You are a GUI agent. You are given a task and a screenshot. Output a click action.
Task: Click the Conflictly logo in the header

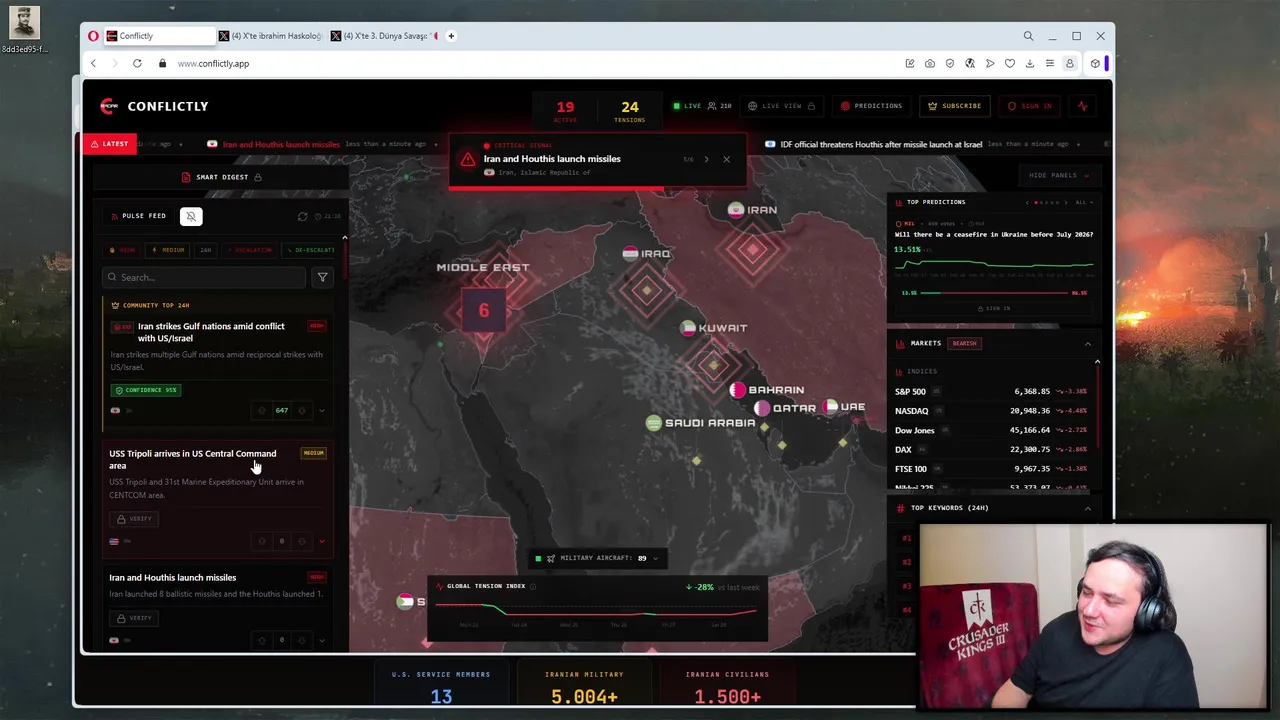(x=154, y=106)
